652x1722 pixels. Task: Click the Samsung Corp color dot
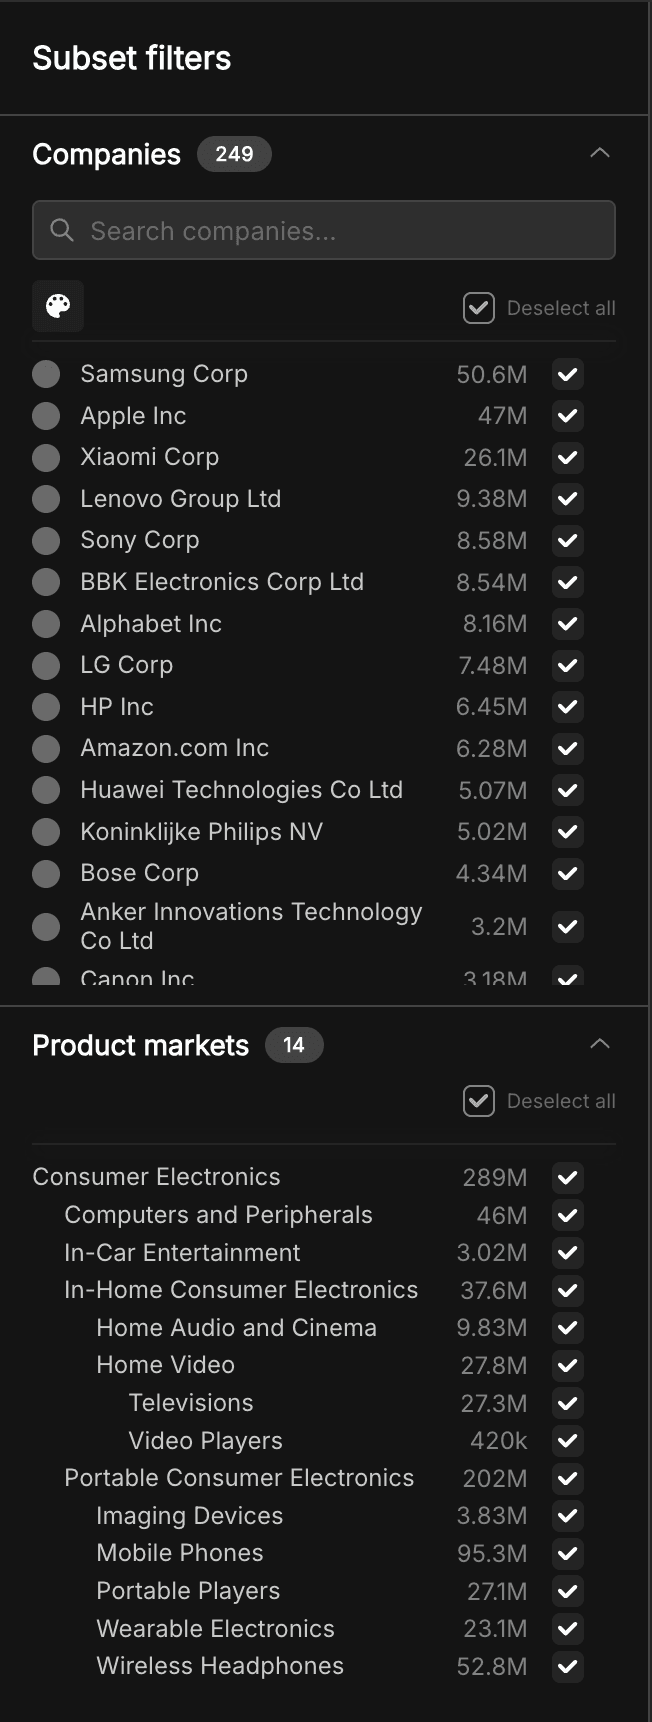tap(46, 374)
